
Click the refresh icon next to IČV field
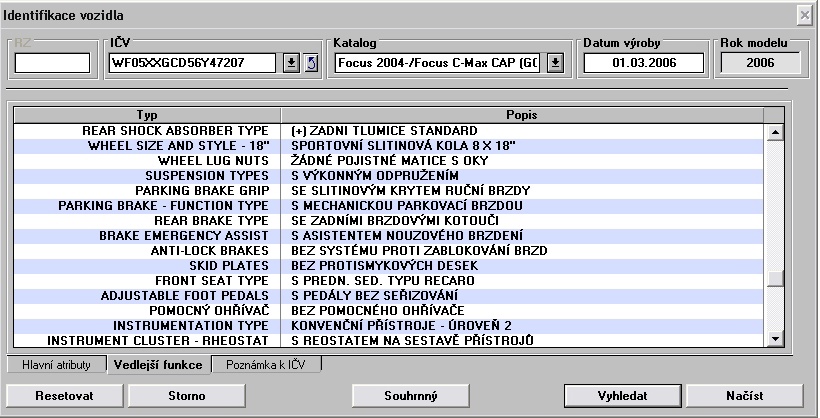310,64
